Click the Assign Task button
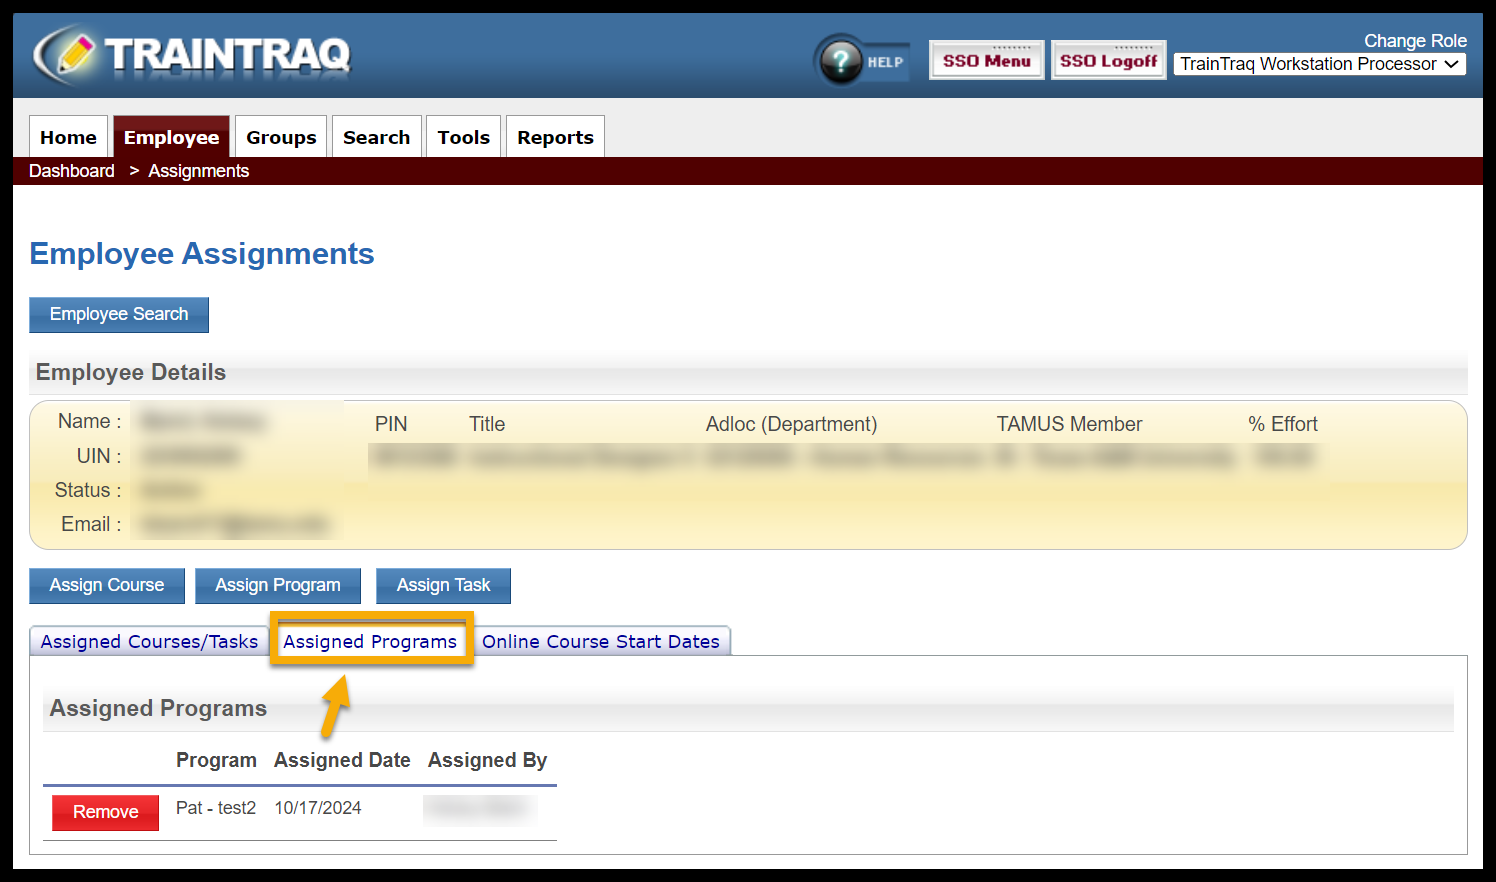 pyautogui.click(x=443, y=585)
